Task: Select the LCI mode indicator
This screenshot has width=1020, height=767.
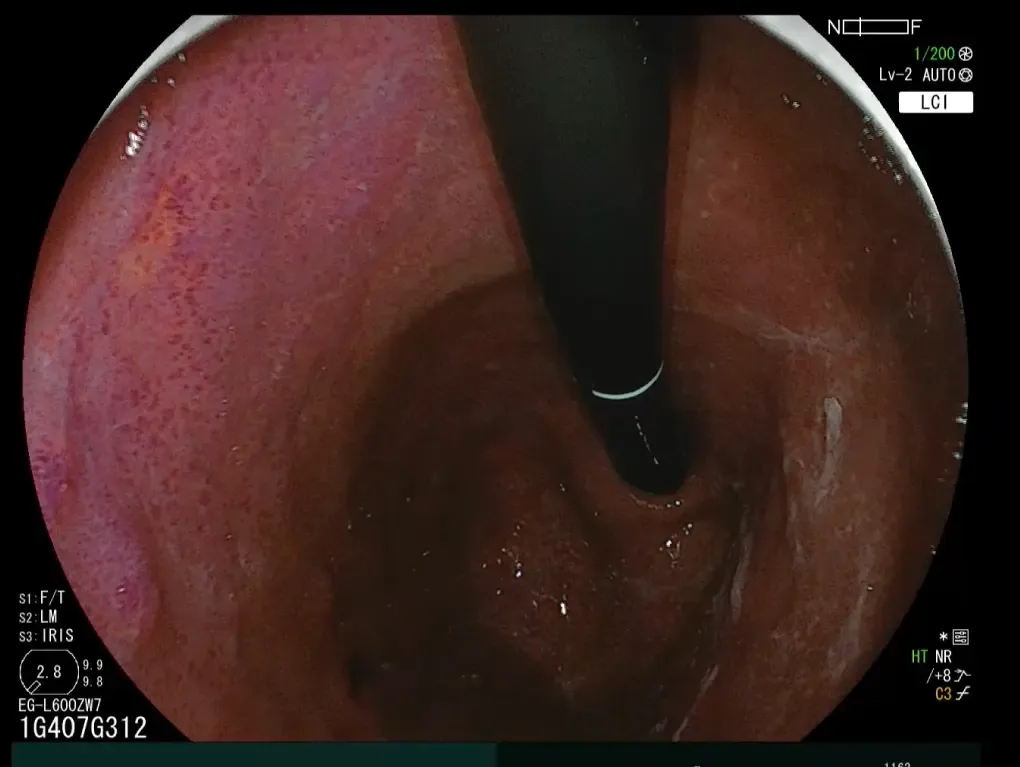Action: [935, 103]
